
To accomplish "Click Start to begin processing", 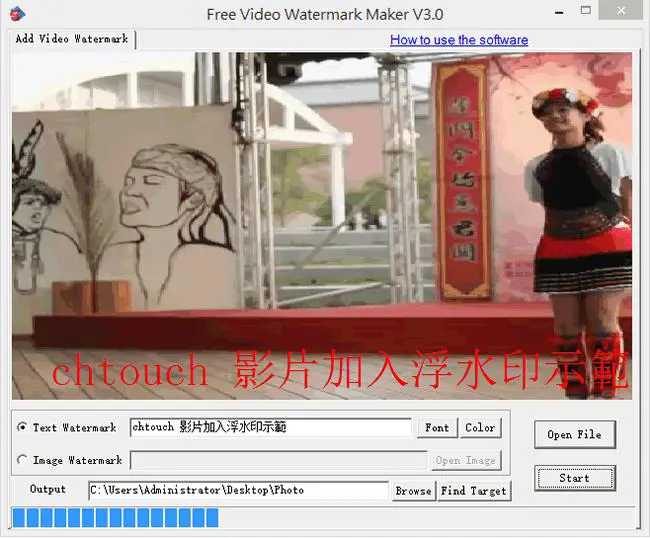I will coord(575,478).
